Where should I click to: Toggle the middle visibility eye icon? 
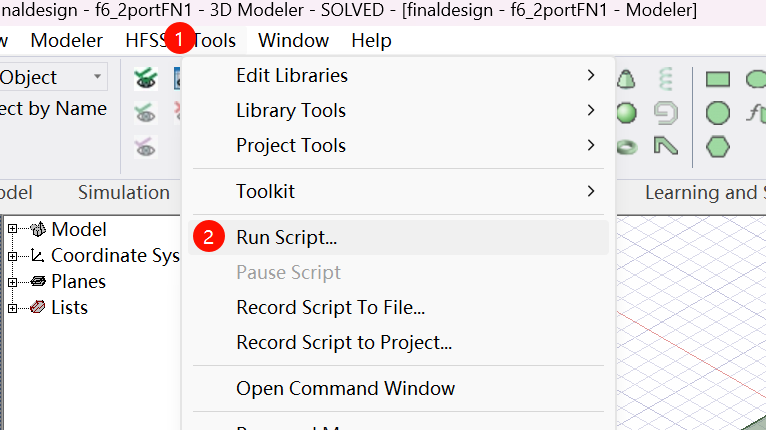(x=146, y=112)
